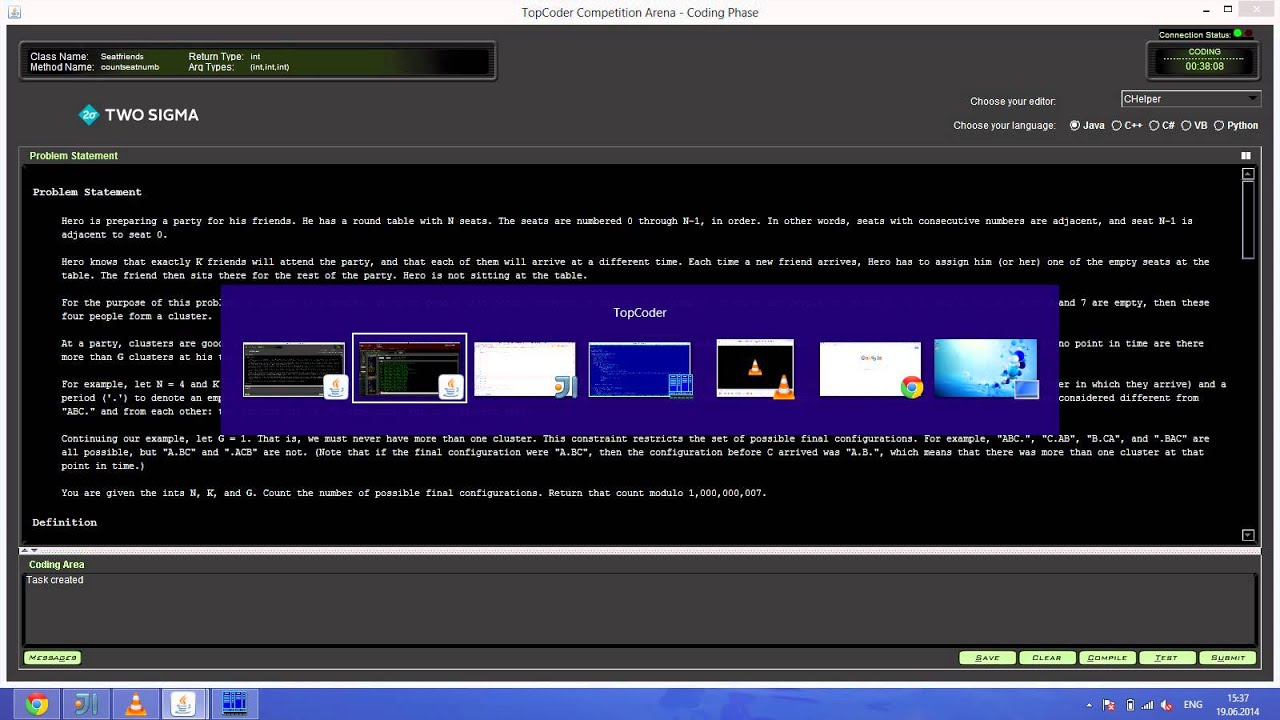Show hidden system tray icons

click(x=1089, y=705)
